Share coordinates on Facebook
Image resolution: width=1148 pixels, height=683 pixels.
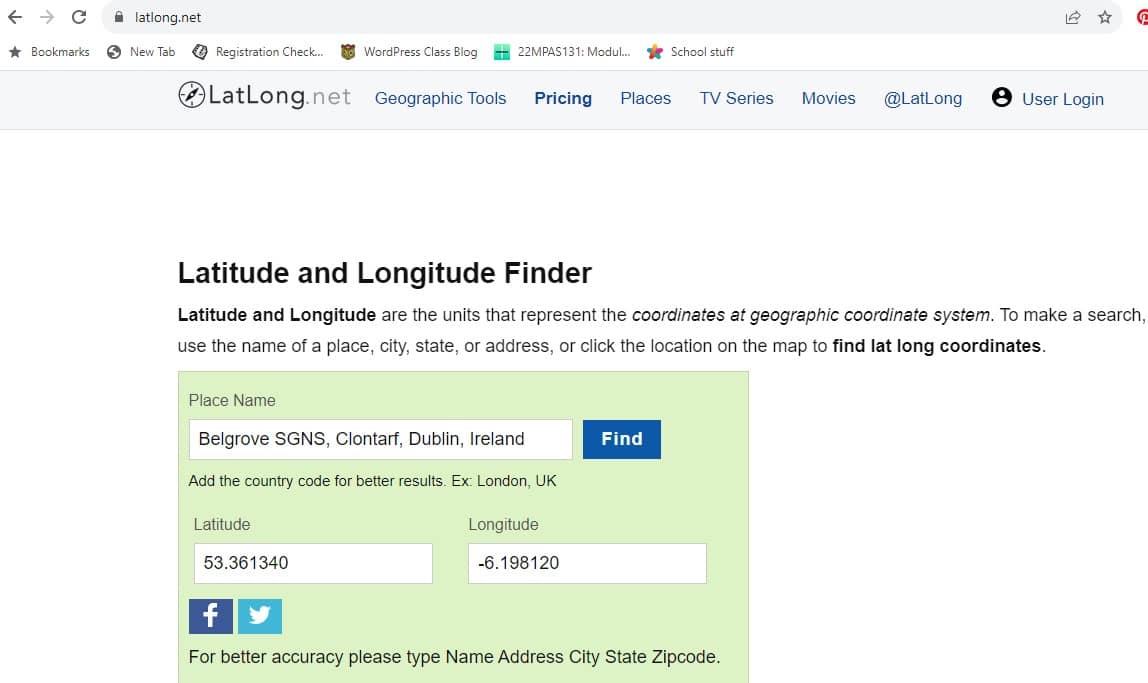211,616
